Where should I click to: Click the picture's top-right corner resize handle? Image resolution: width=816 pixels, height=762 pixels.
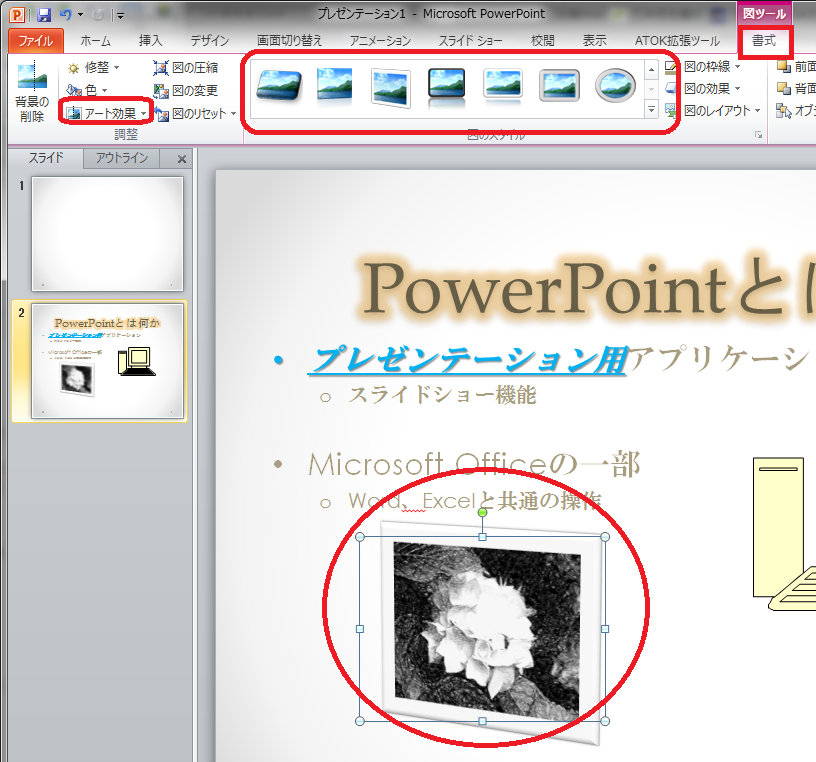tap(605, 537)
